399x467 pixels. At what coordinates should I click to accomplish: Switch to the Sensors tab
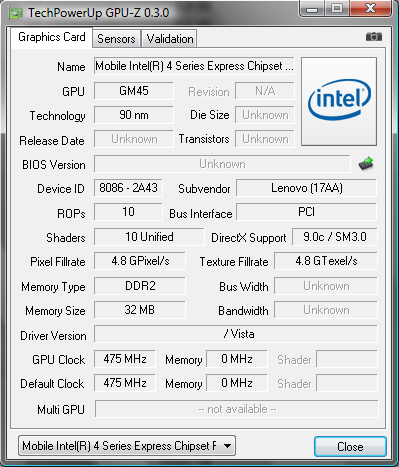click(116, 39)
